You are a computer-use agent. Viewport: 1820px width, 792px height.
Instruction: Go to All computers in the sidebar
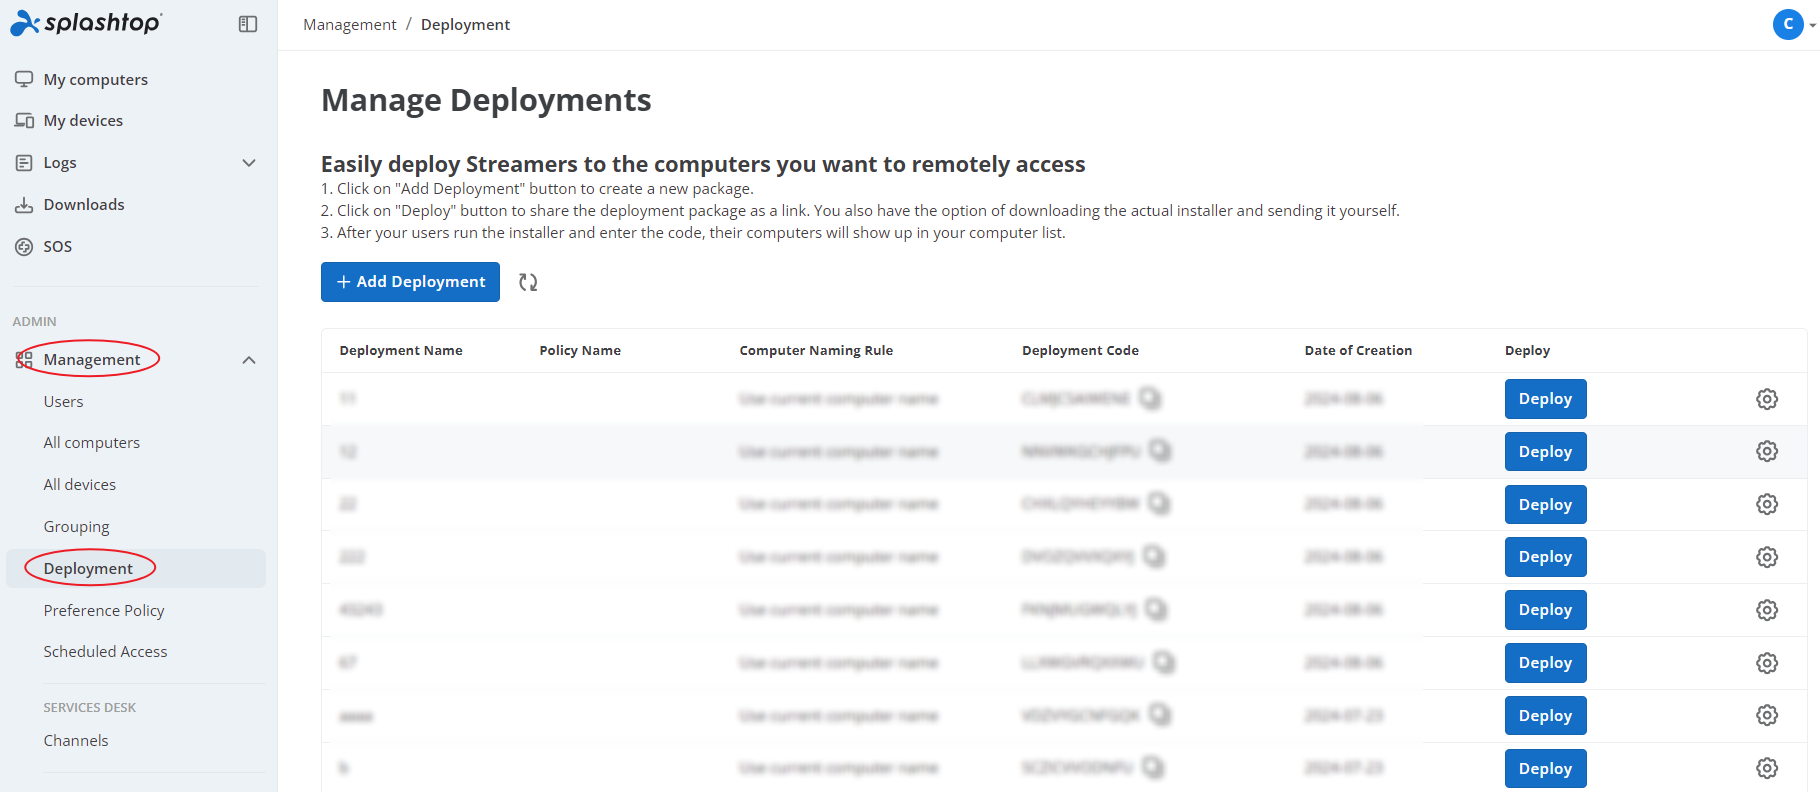coord(92,442)
